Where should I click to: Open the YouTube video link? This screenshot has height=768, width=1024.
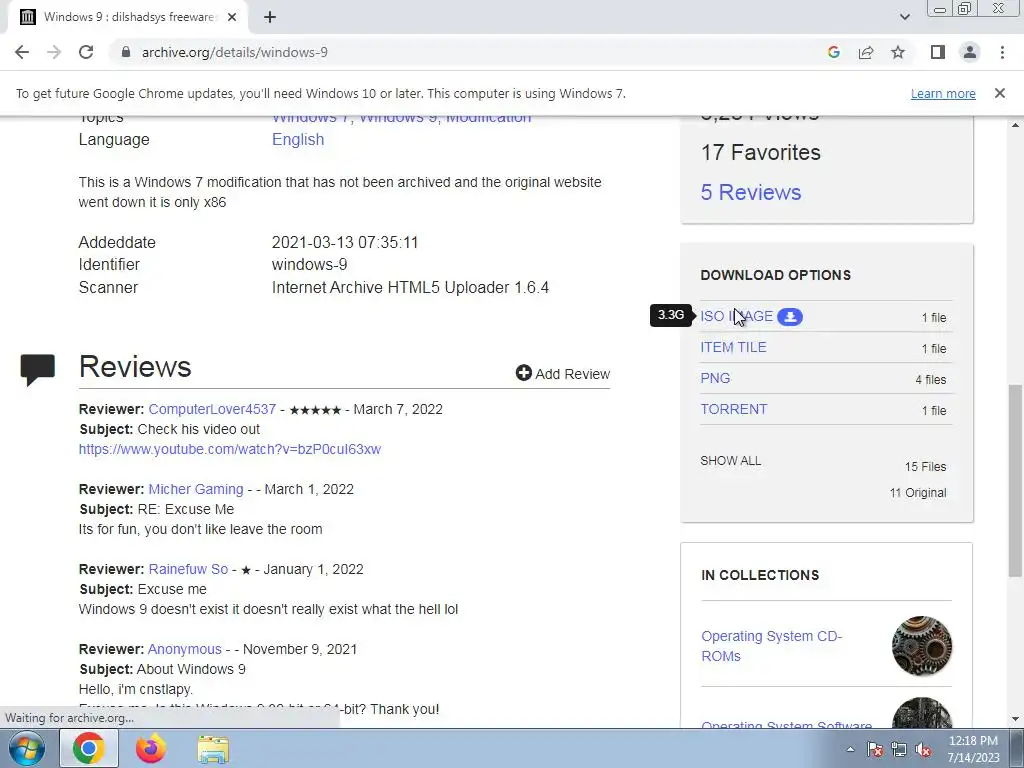tap(229, 449)
